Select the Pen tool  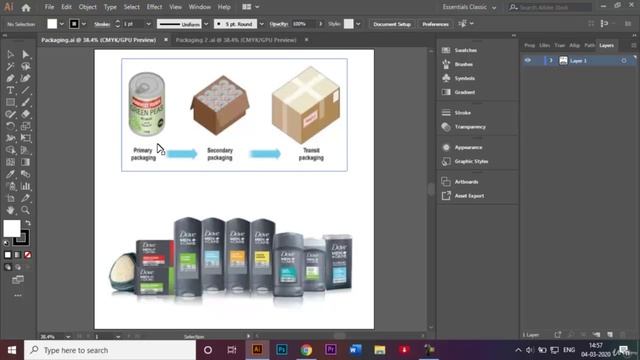pos(10,78)
